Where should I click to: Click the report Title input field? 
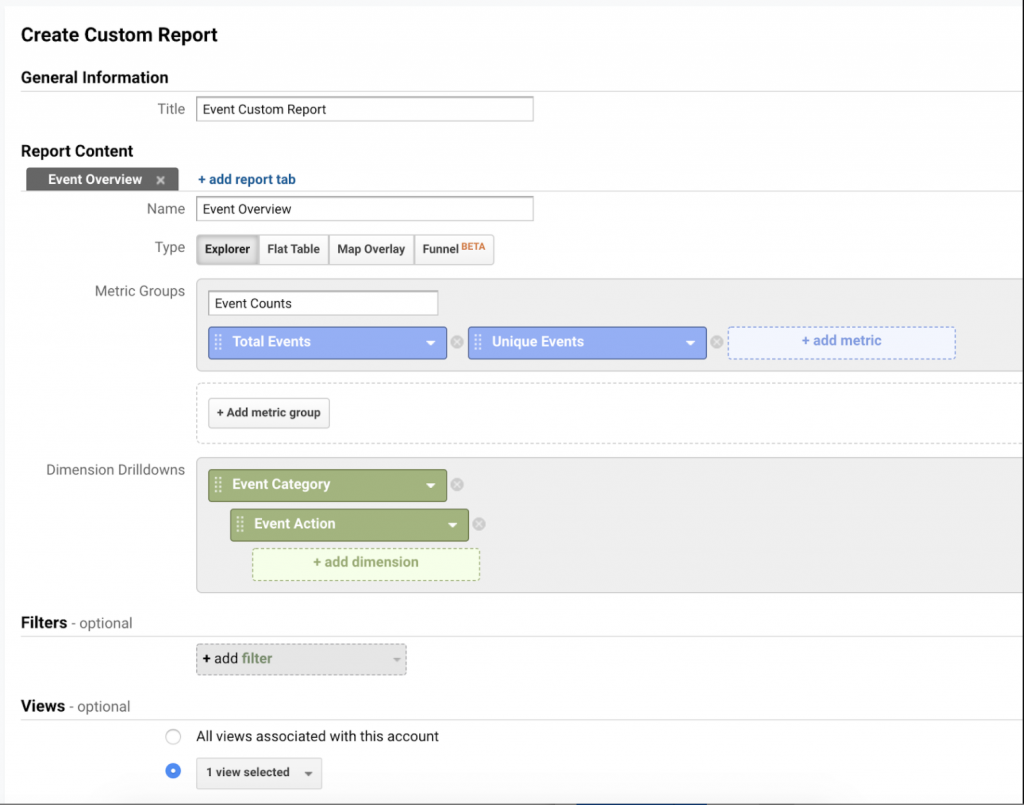(364, 109)
